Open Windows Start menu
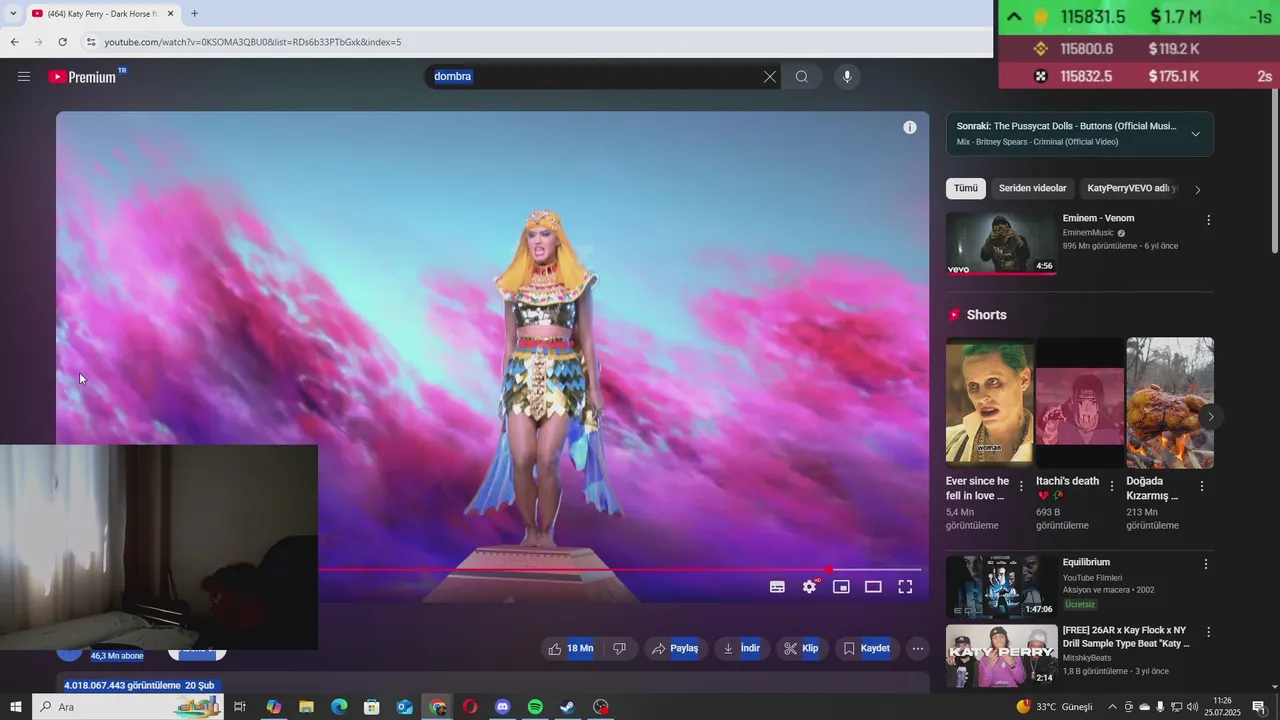 coord(15,707)
